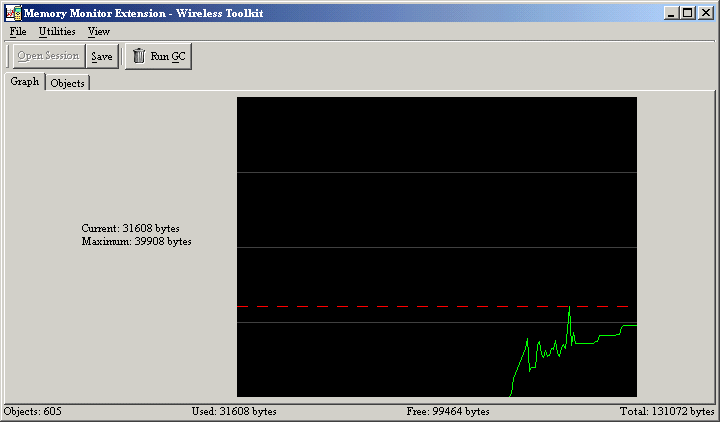The image size is (720, 422).
Task: Click the toolbar drag handle grip
Action: tap(8, 56)
